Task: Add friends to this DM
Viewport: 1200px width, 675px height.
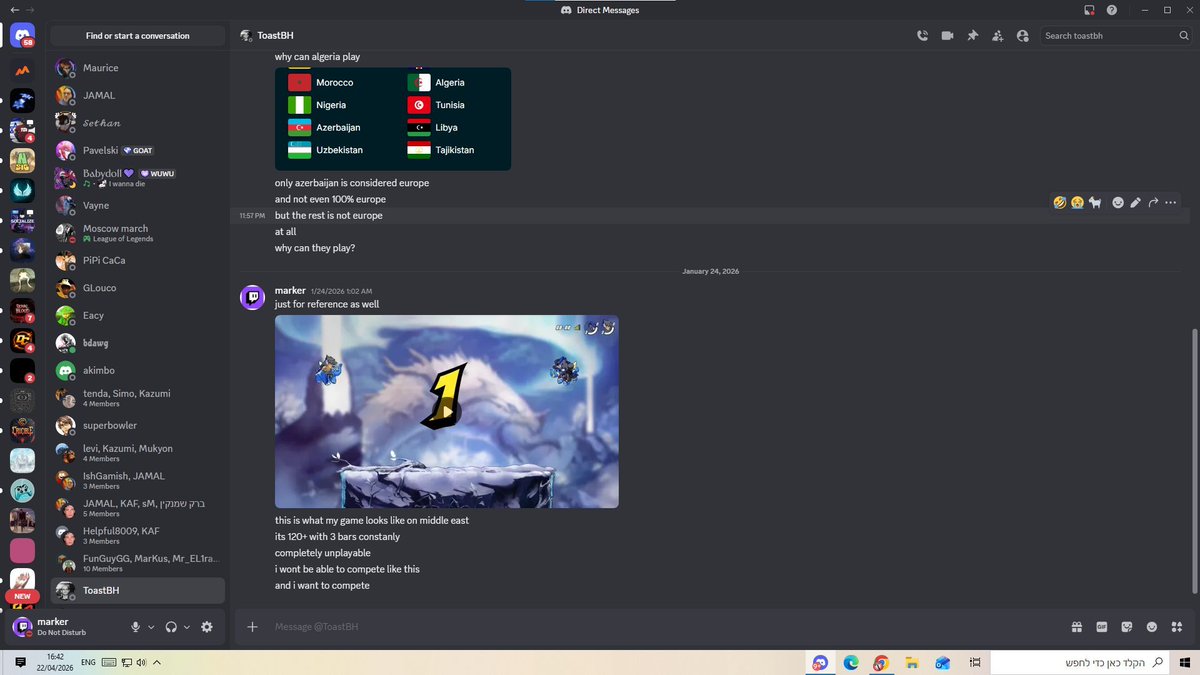Action: (997, 35)
